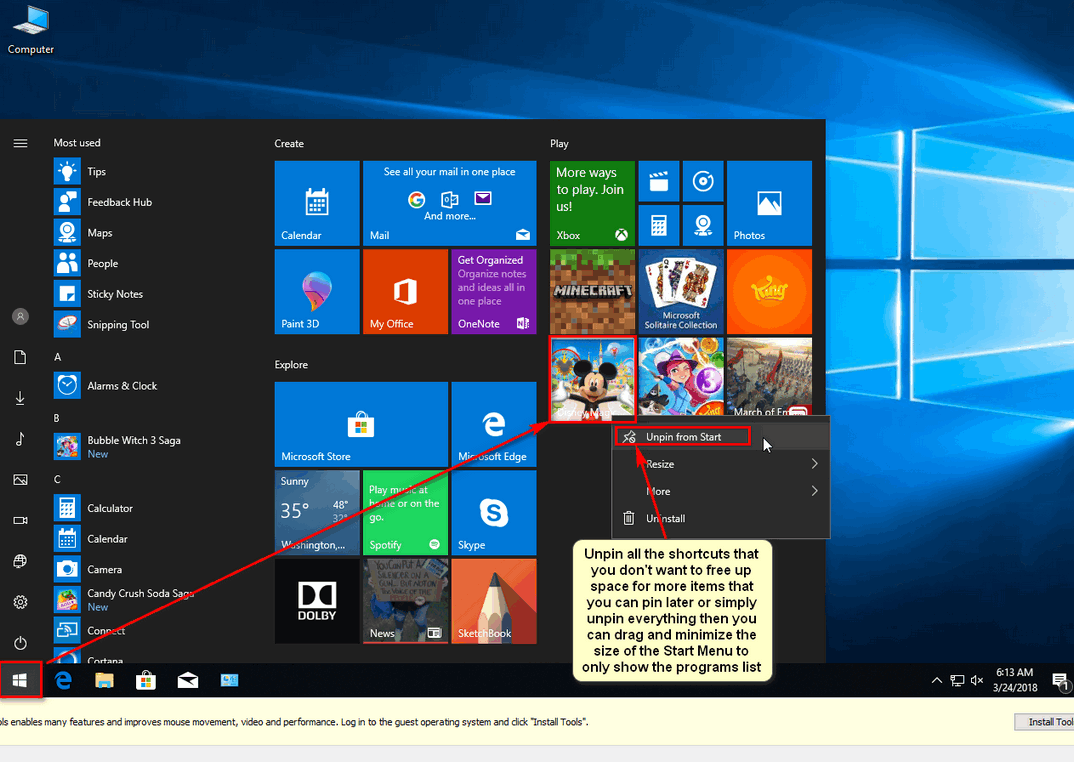Viewport: 1074px width, 762px height.
Task: Open the Store icon on the taskbar
Action: pos(146,680)
